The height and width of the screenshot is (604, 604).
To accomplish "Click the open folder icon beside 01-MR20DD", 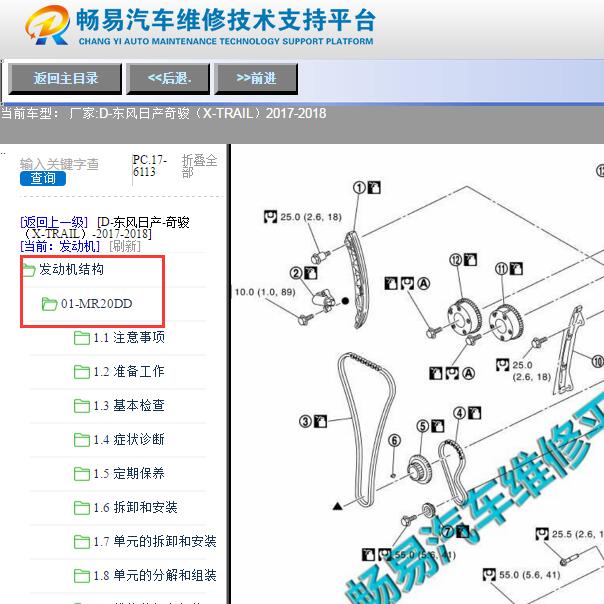I will [x=49, y=304].
